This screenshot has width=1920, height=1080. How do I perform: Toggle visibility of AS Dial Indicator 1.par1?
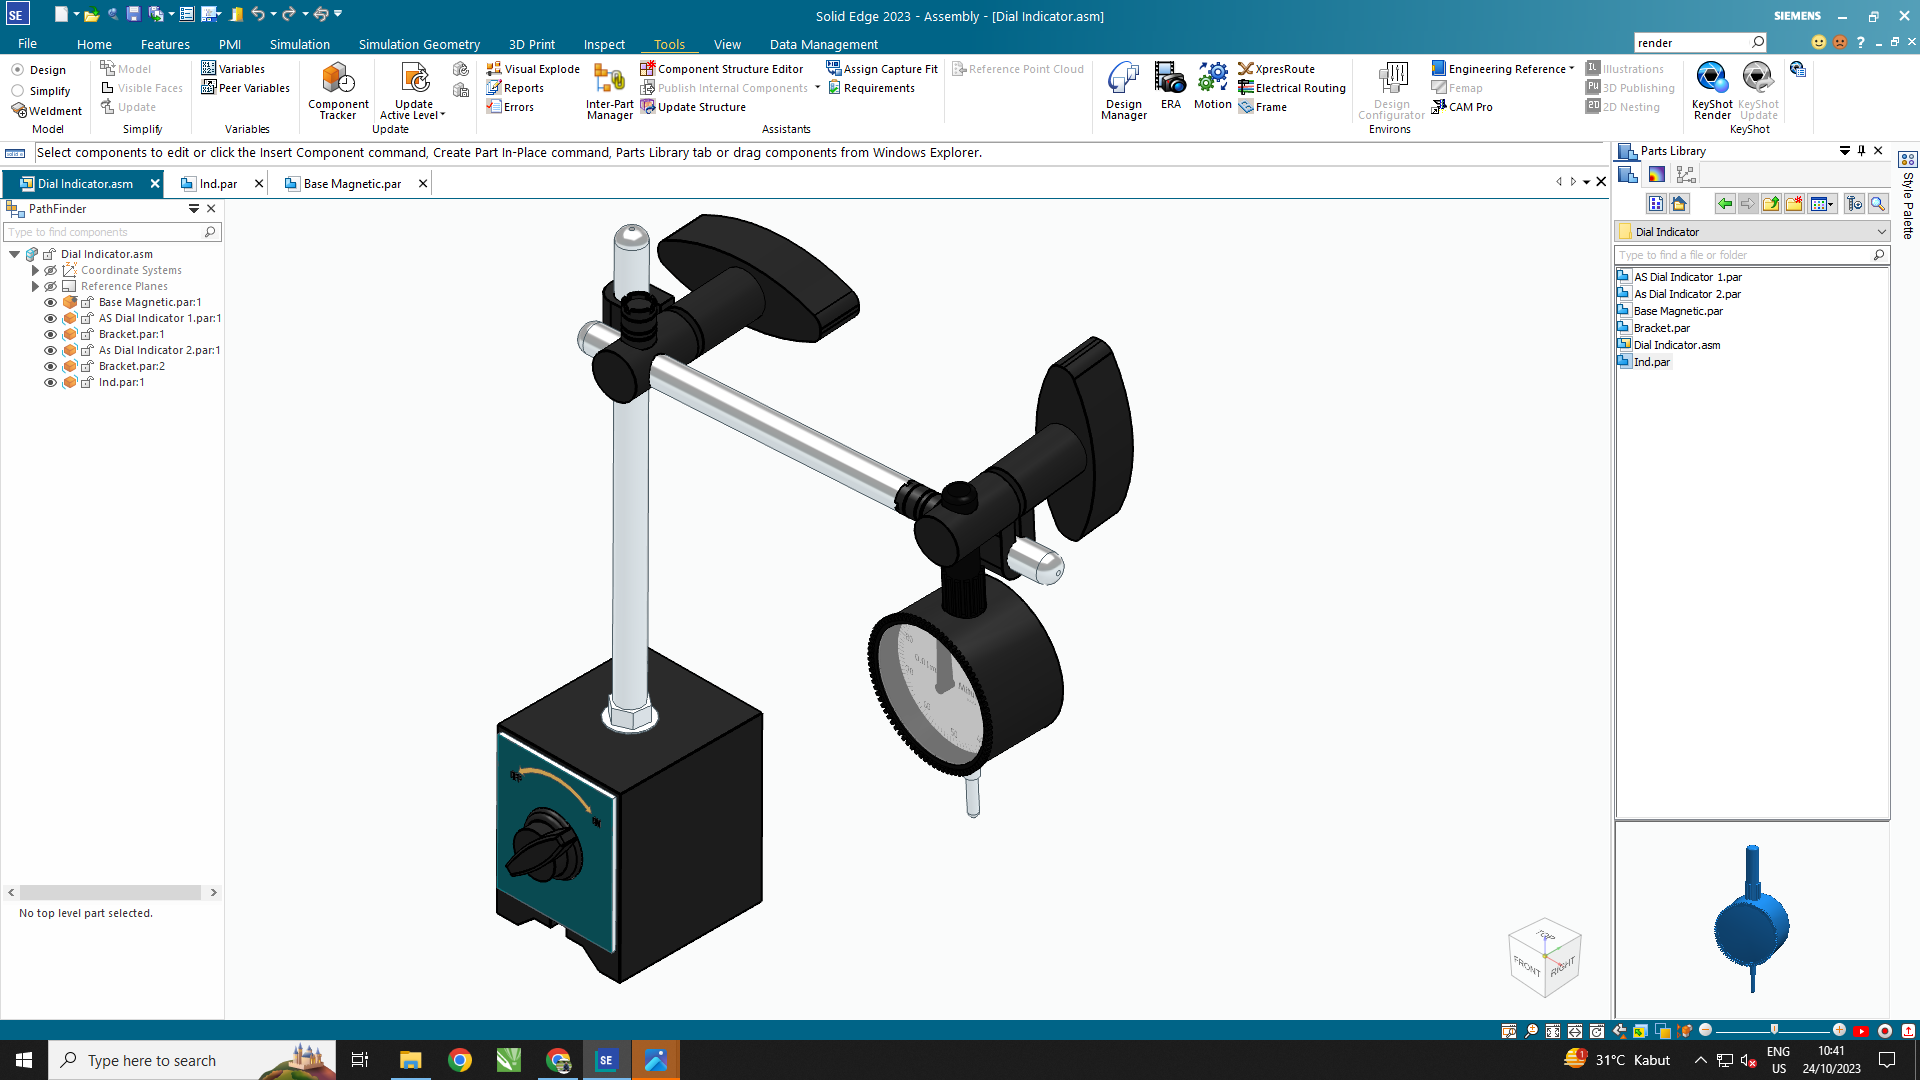49,318
